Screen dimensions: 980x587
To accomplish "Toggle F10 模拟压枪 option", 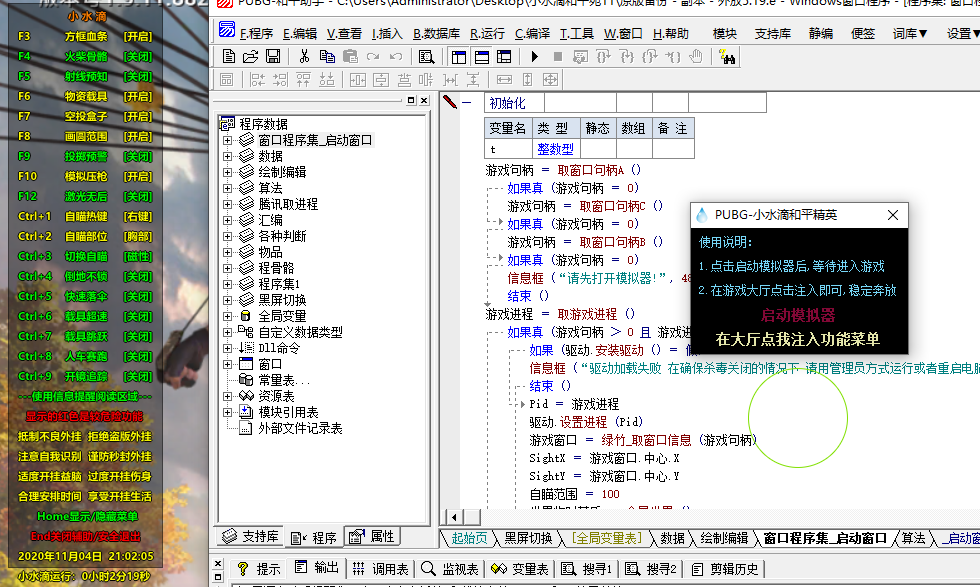I will [x=137, y=176].
